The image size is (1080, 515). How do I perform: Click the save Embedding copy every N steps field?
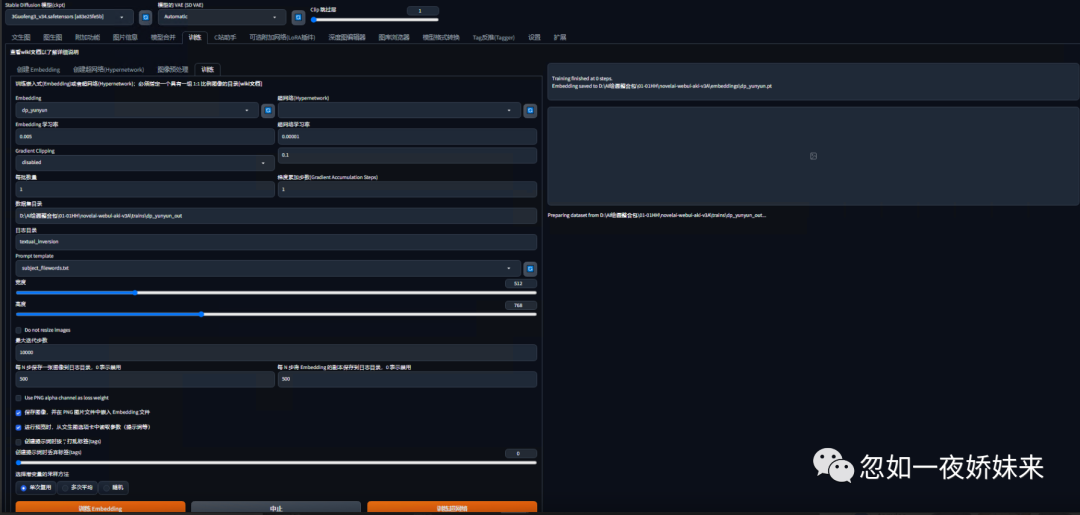[x=407, y=379]
